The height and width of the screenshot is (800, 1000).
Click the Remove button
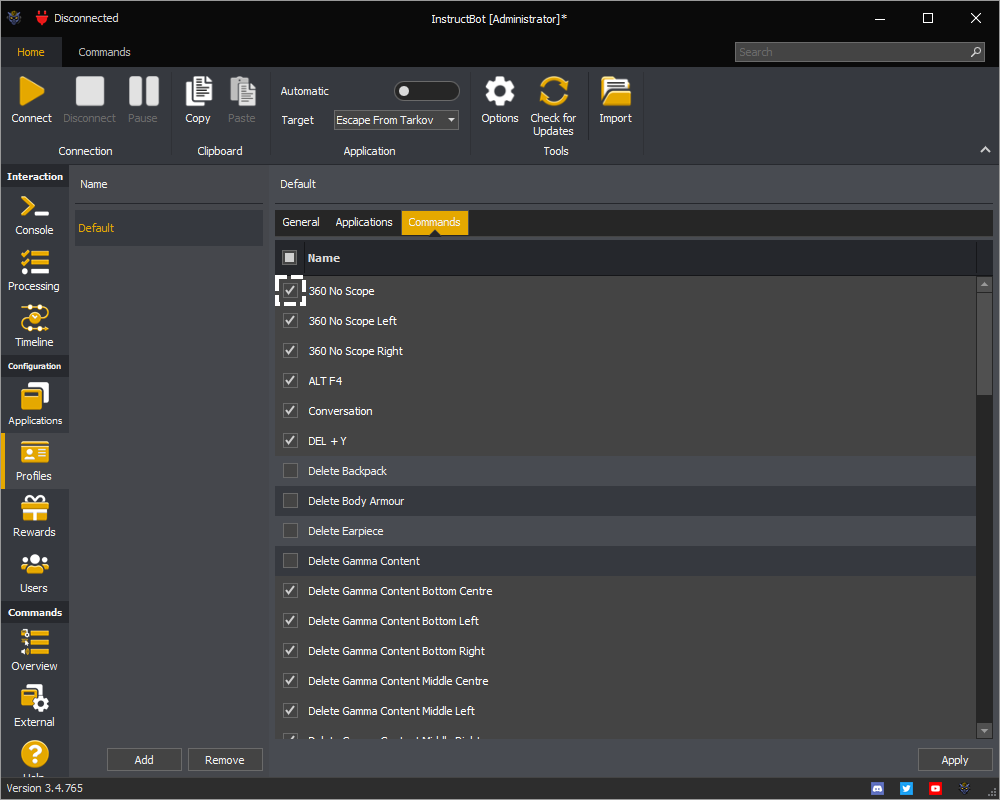pos(224,760)
